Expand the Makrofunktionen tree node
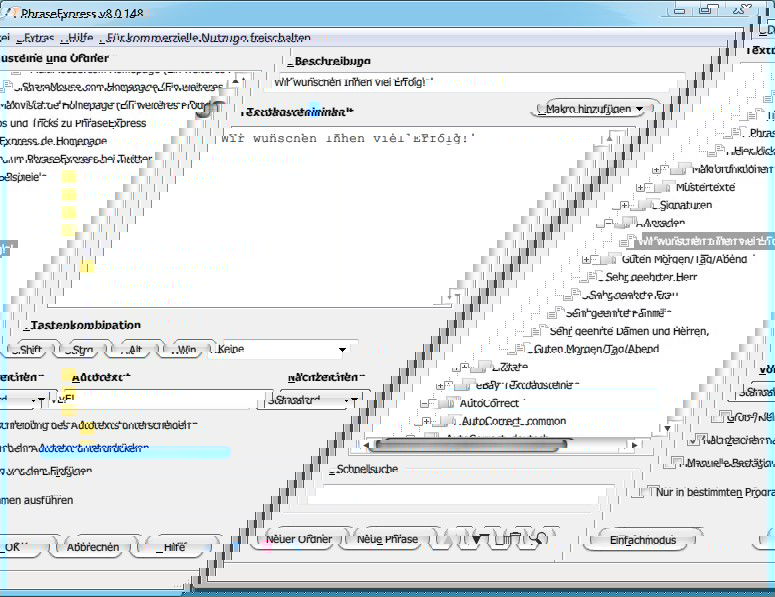The width and height of the screenshot is (775, 597). (656, 170)
